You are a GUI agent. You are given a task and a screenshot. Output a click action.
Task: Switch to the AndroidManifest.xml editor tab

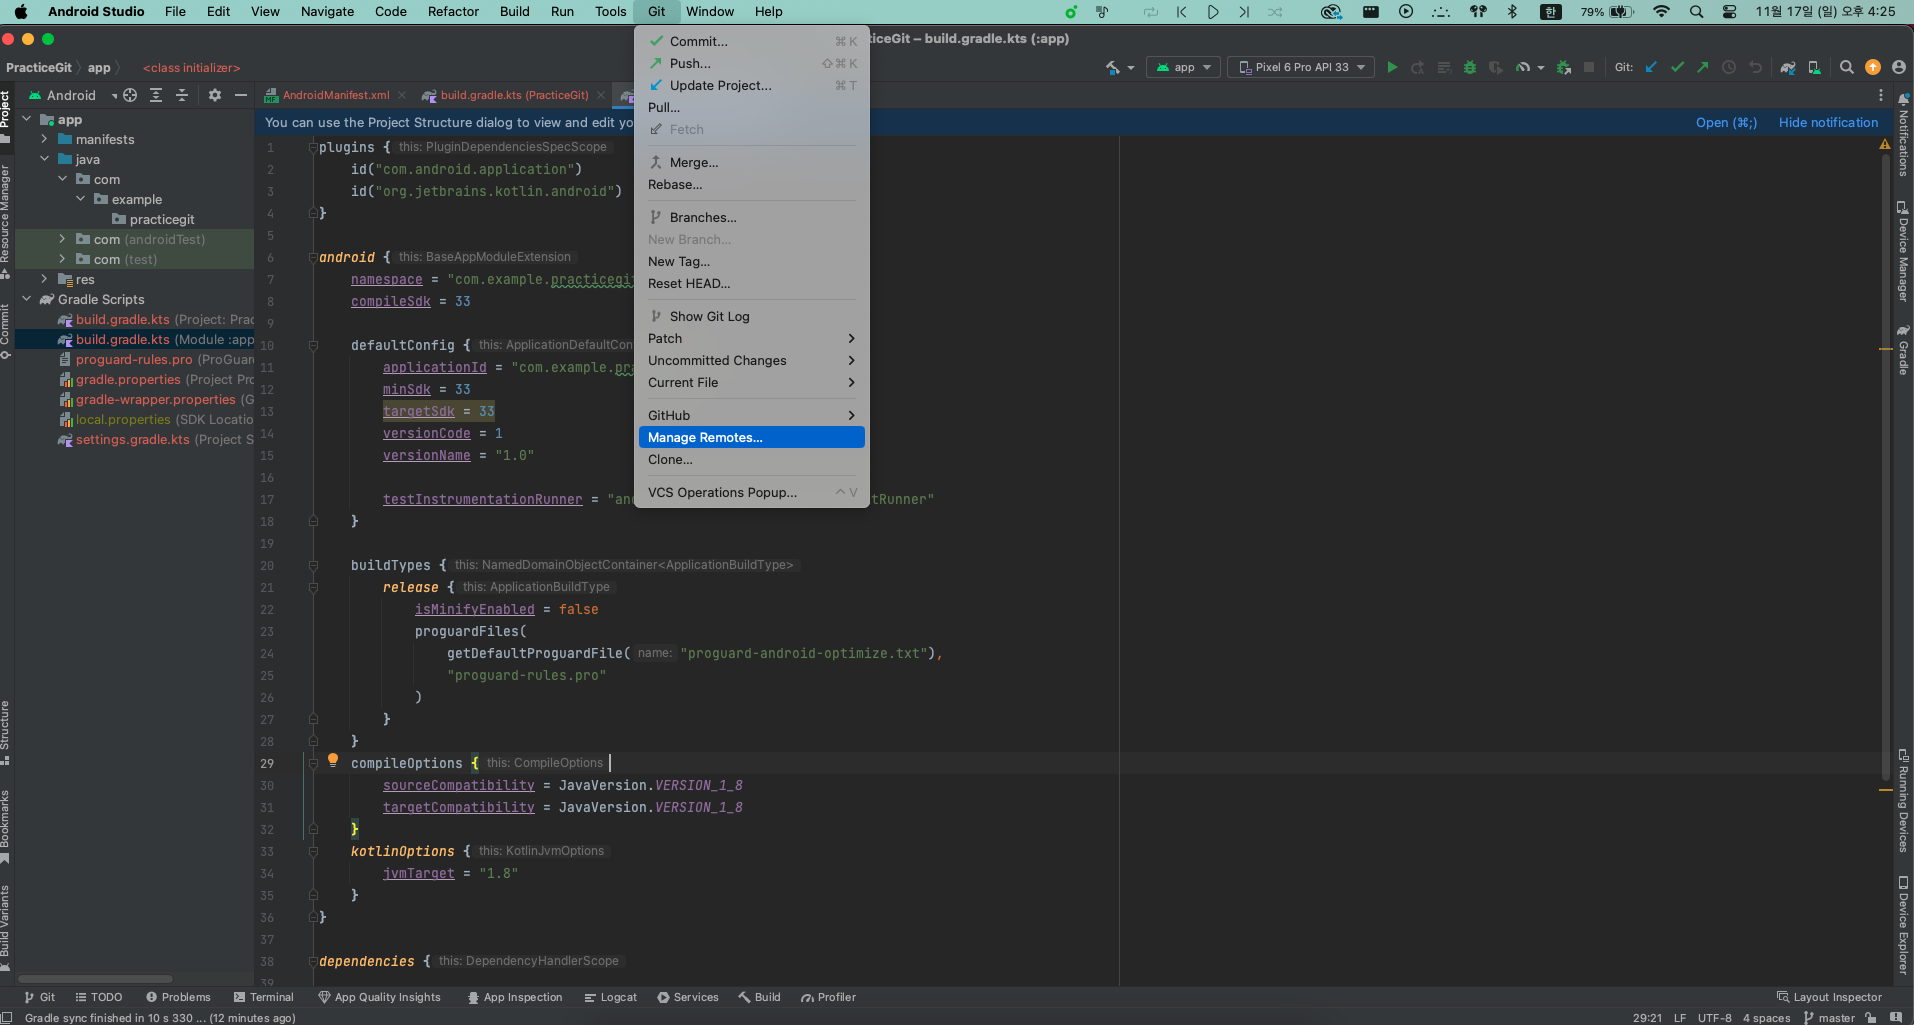(335, 95)
